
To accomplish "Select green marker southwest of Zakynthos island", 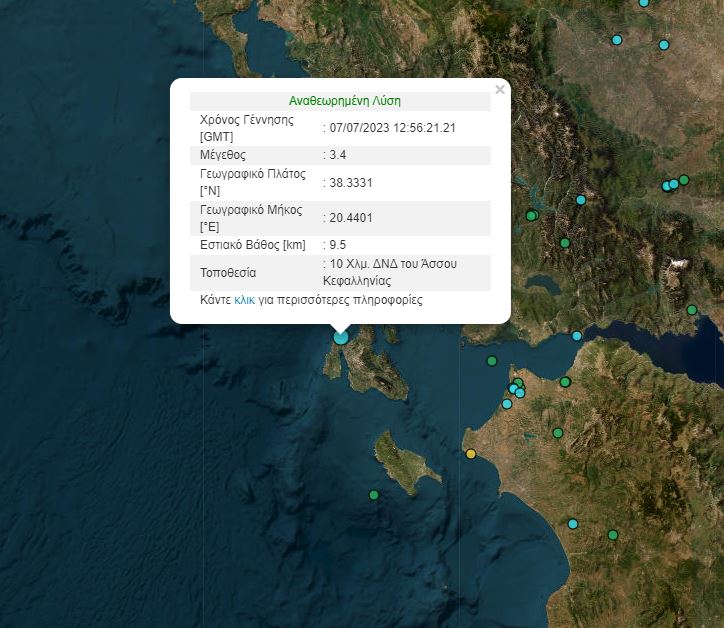I will coord(374,495).
